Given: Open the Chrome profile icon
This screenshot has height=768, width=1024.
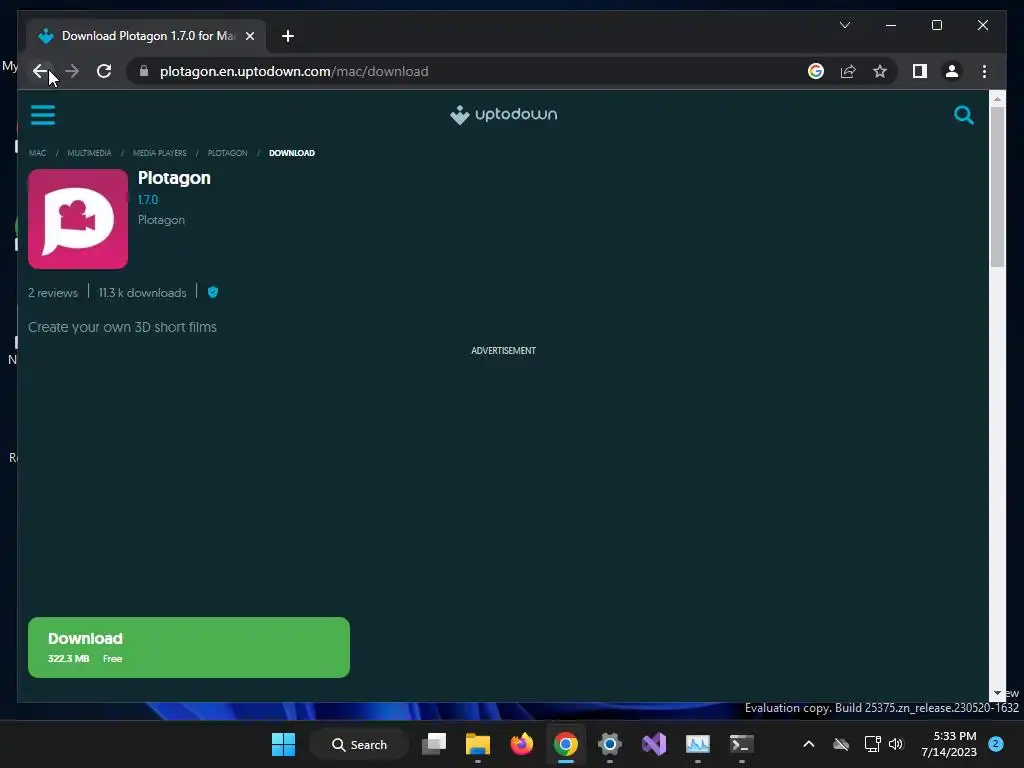Looking at the screenshot, I should tap(952, 71).
